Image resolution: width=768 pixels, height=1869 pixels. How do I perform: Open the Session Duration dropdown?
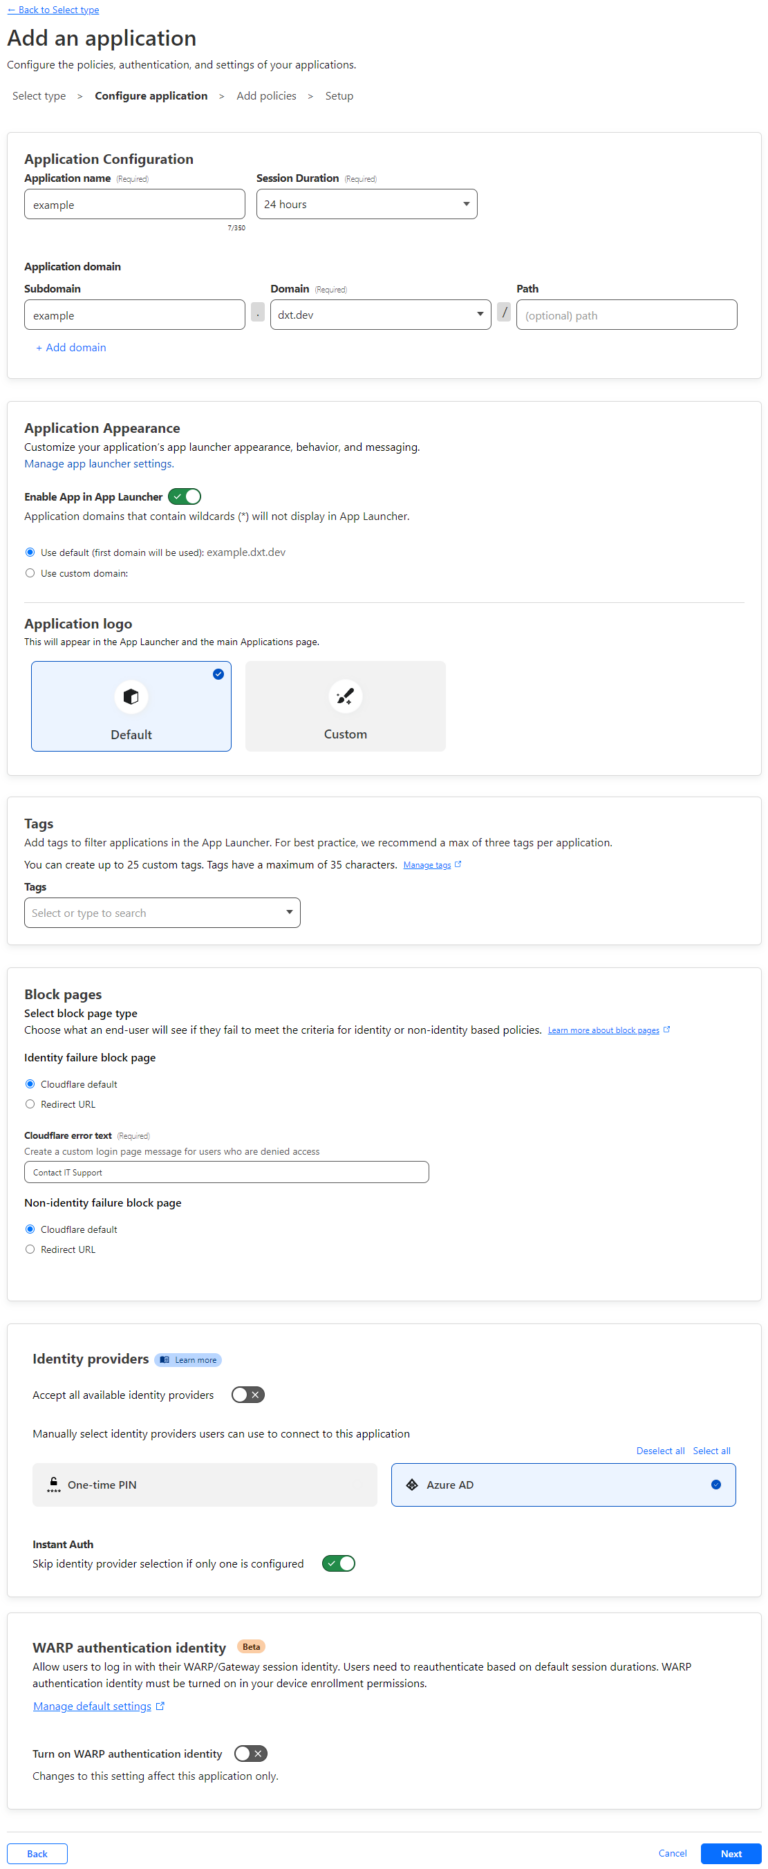(366, 203)
